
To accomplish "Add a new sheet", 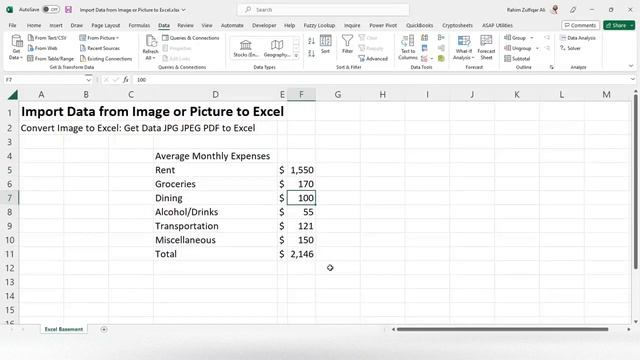I will point(104,329).
